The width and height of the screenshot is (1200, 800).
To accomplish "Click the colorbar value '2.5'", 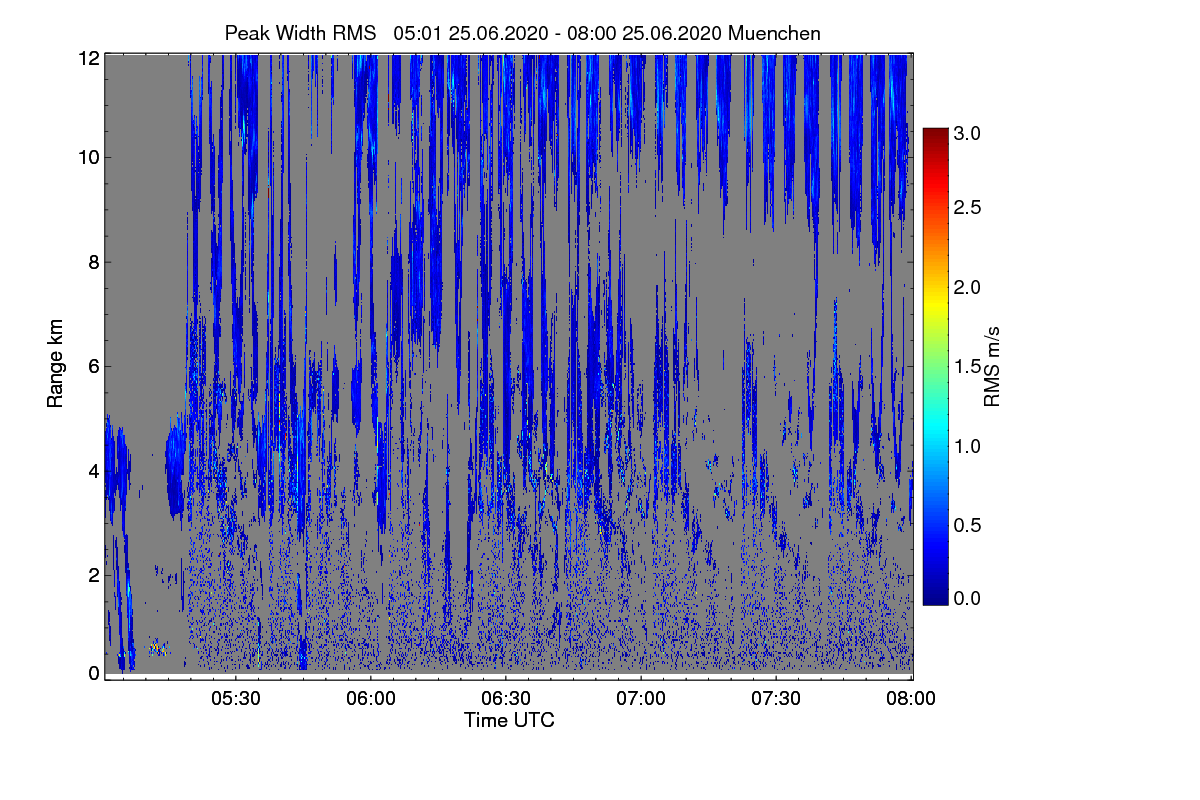I will 966,207.
